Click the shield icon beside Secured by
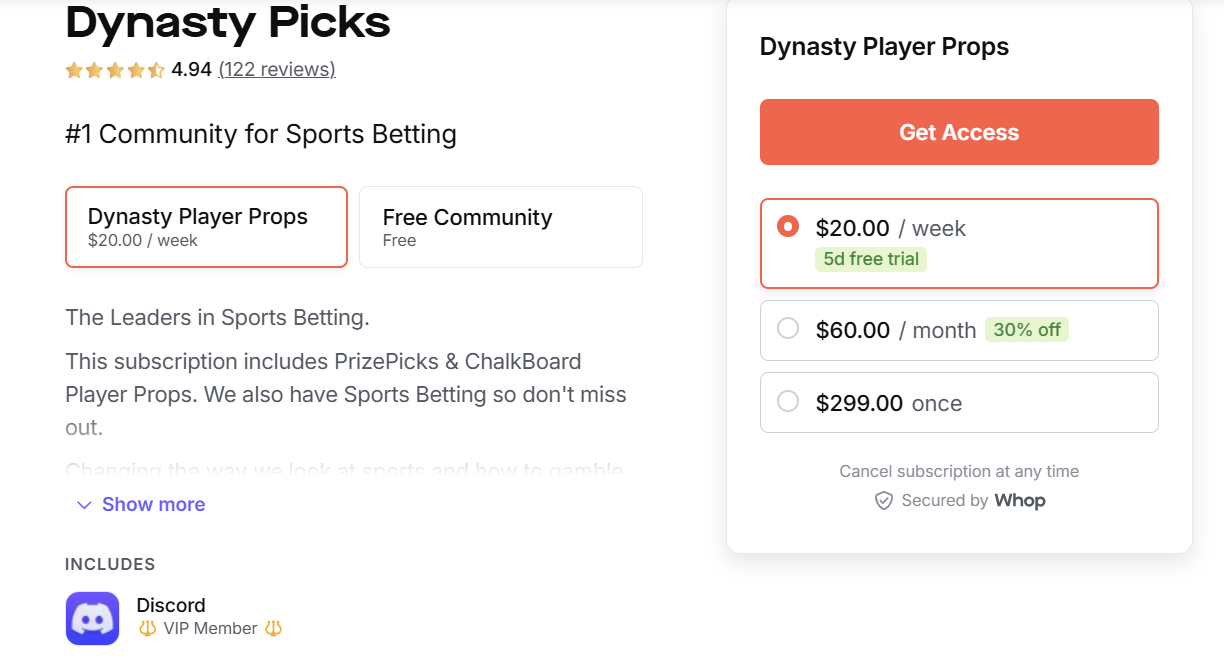 coord(884,500)
